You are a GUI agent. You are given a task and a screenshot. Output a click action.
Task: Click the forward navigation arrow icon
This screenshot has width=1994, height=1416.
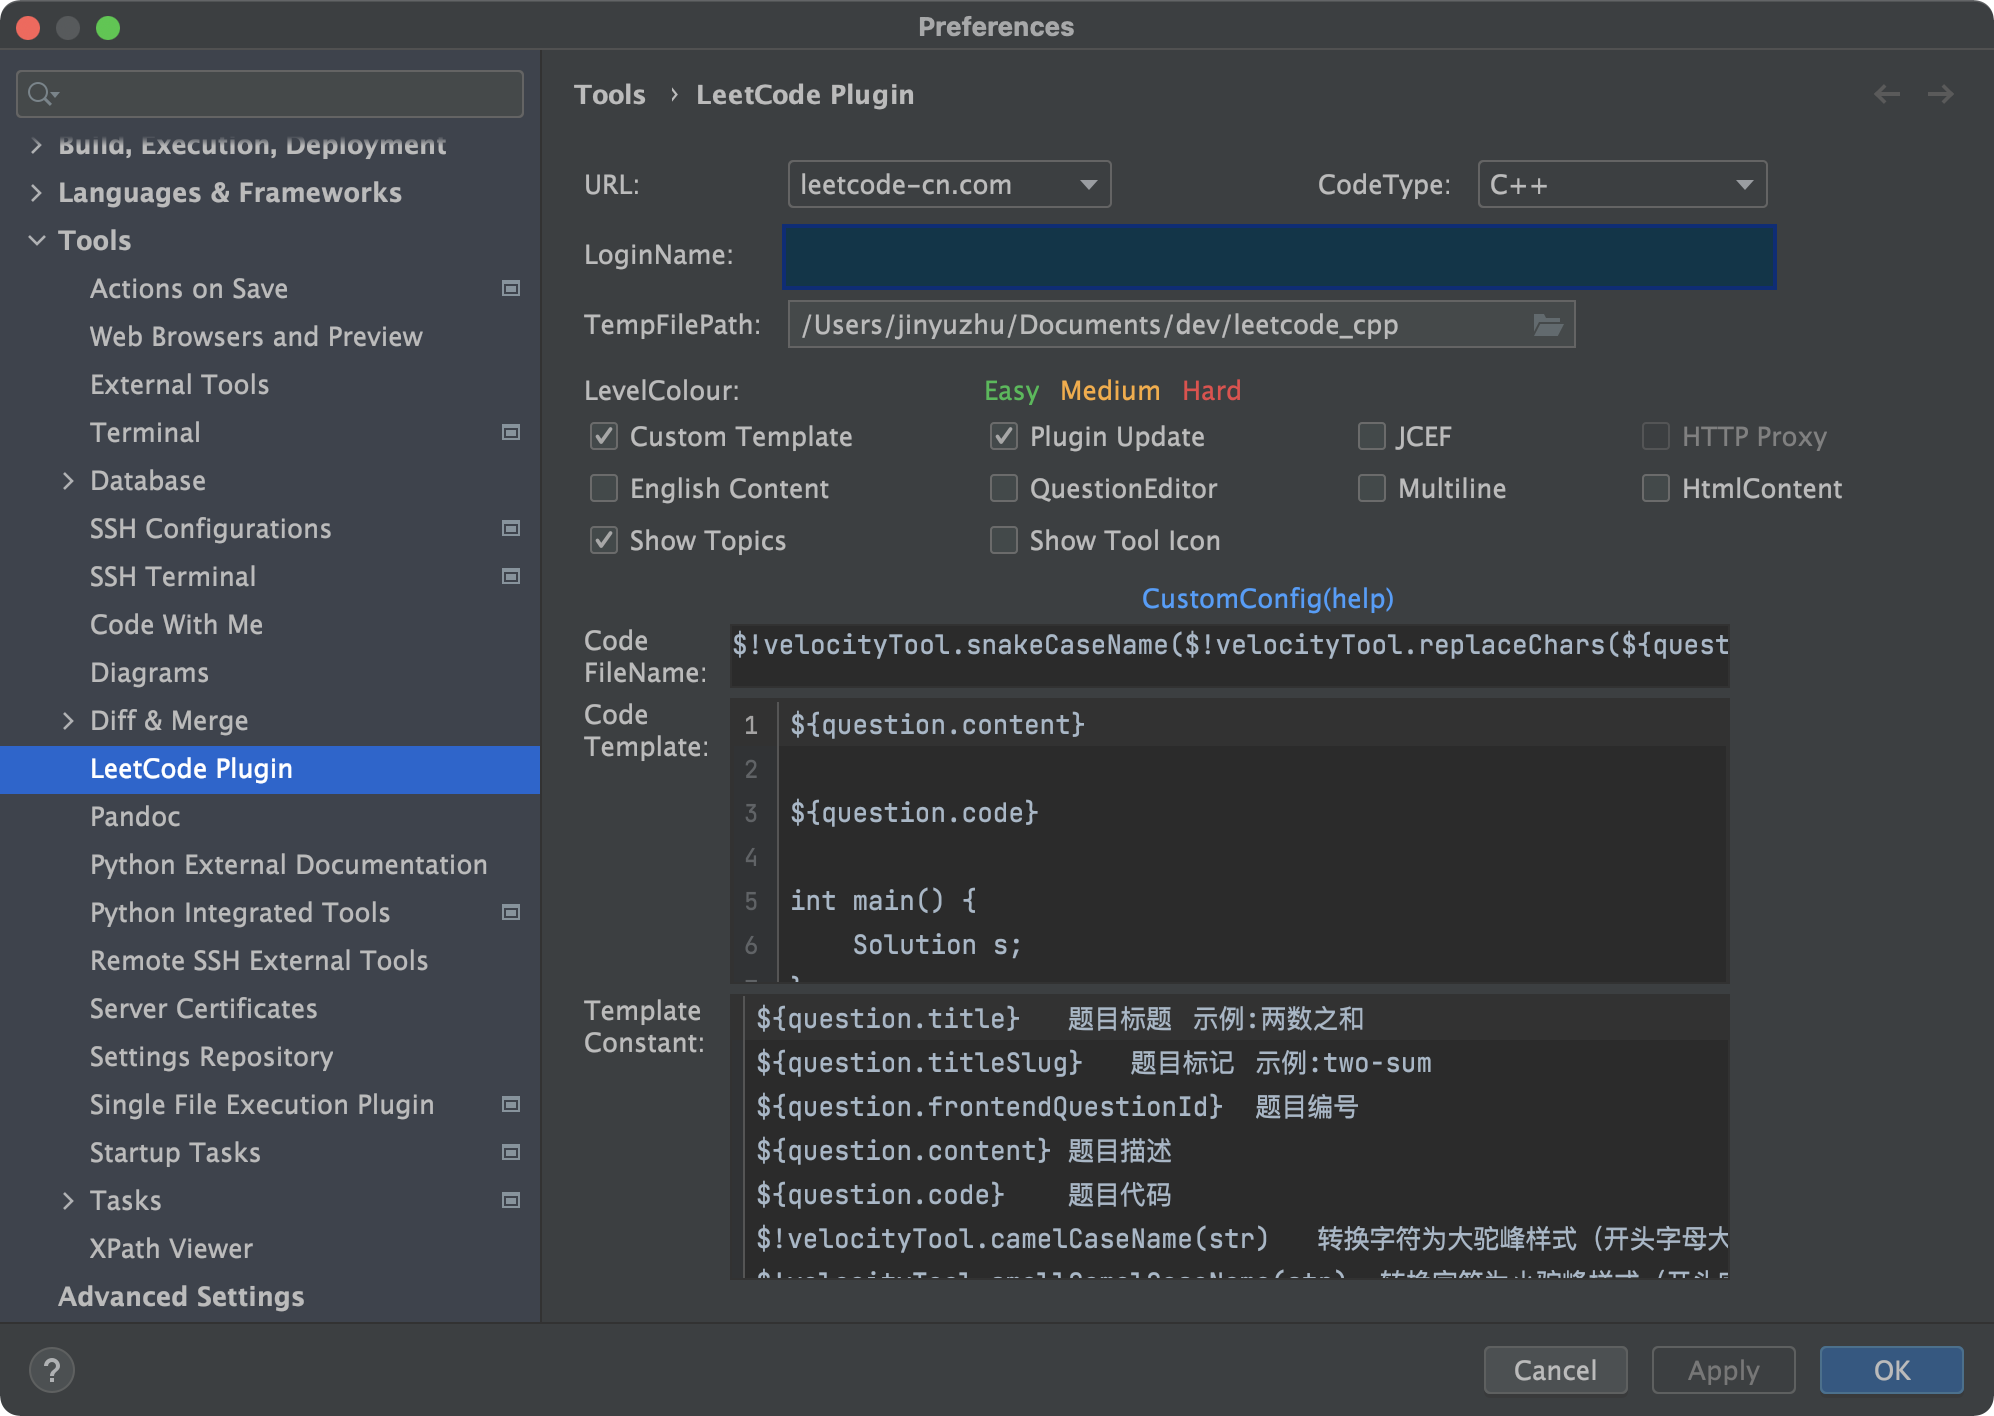[x=1940, y=94]
